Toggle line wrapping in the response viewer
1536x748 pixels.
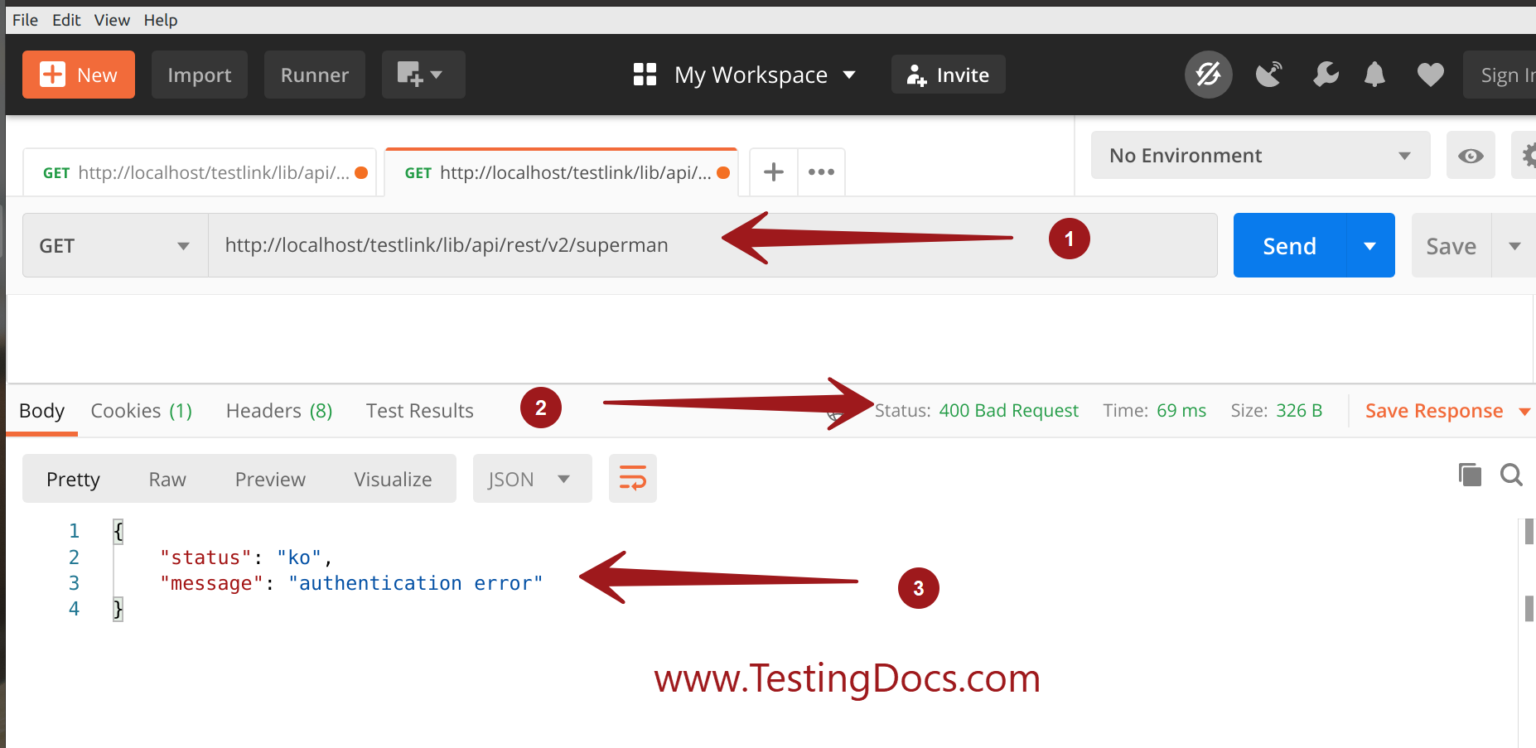(x=632, y=478)
